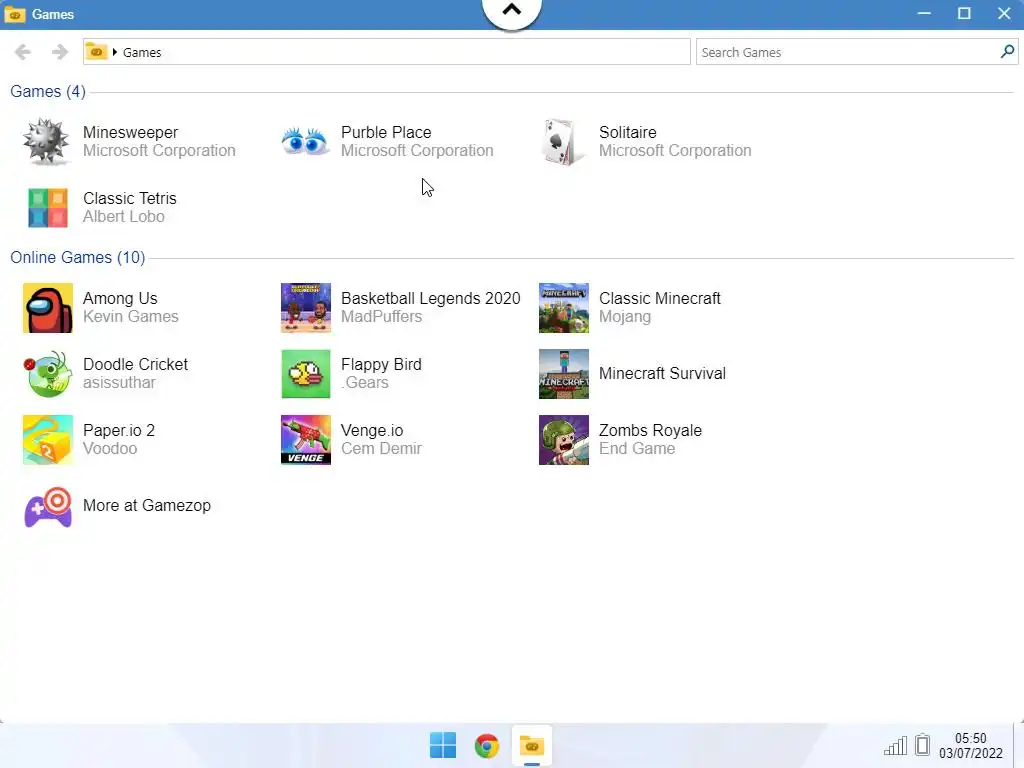Click the Kevin Games publisher text
This screenshot has width=1024, height=768.
131,317
